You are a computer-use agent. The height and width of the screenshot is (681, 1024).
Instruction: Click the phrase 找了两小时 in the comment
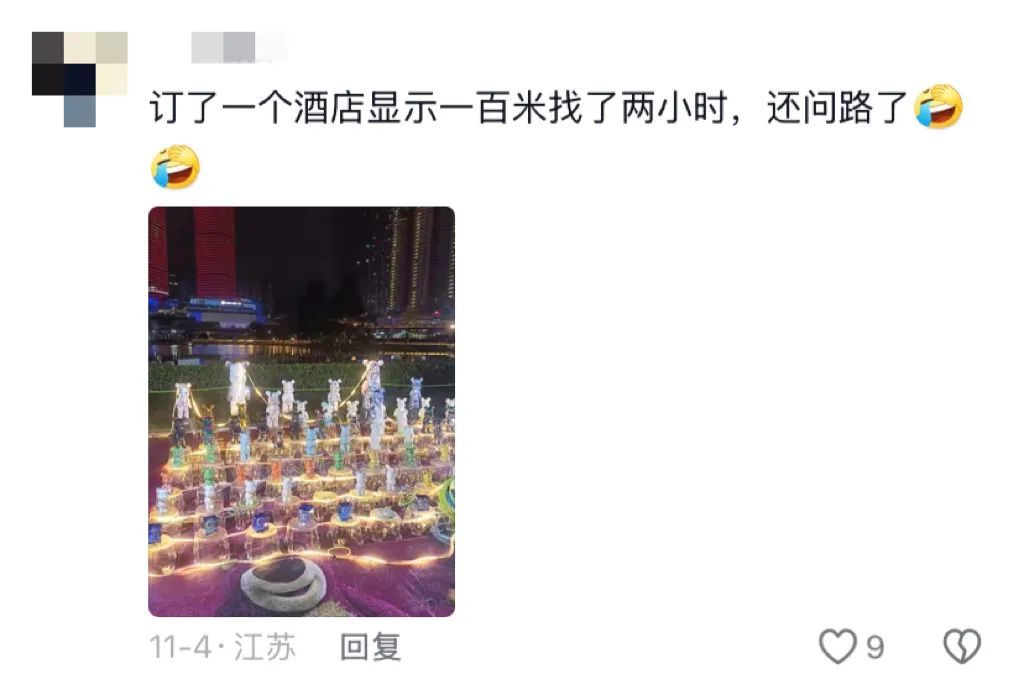pyautogui.click(x=637, y=107)
